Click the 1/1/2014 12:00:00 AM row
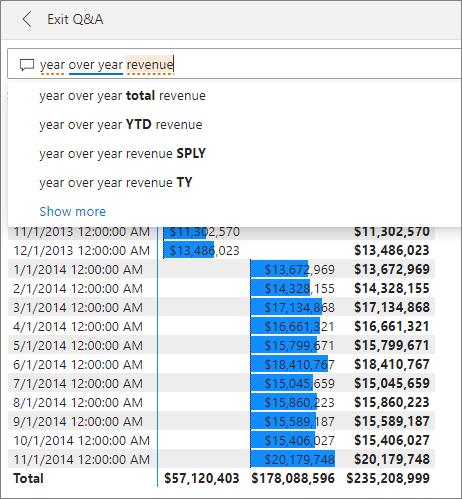462x499 pixels. [x=221, y=269]
